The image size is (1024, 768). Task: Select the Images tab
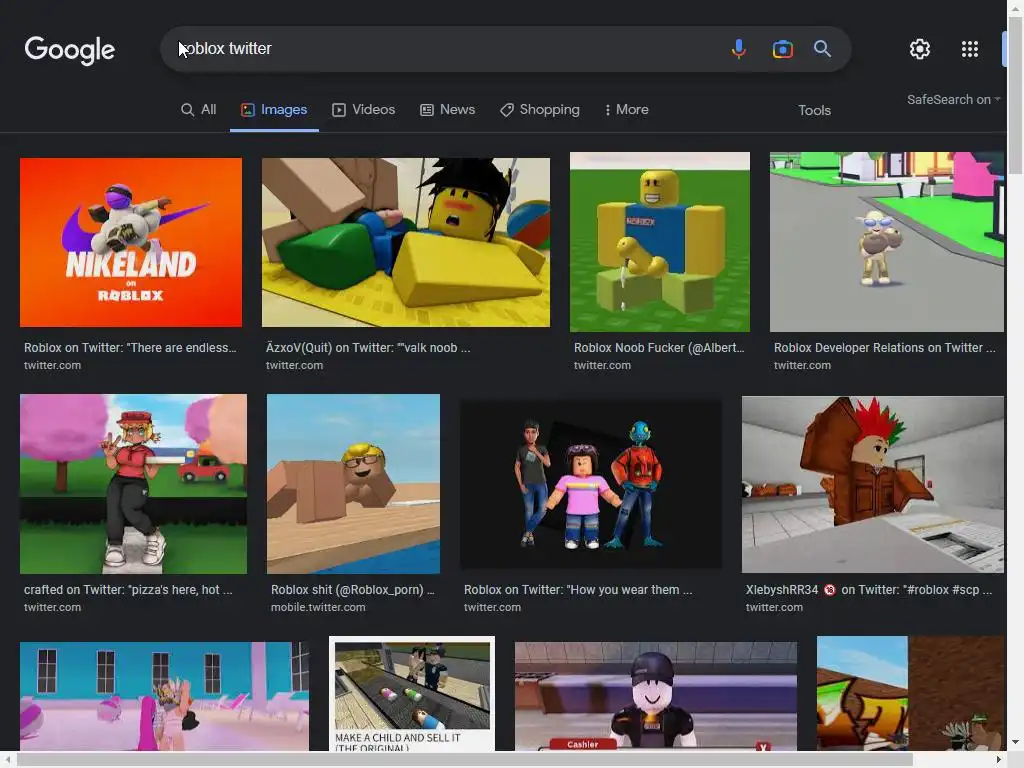[x=274, y=110]
